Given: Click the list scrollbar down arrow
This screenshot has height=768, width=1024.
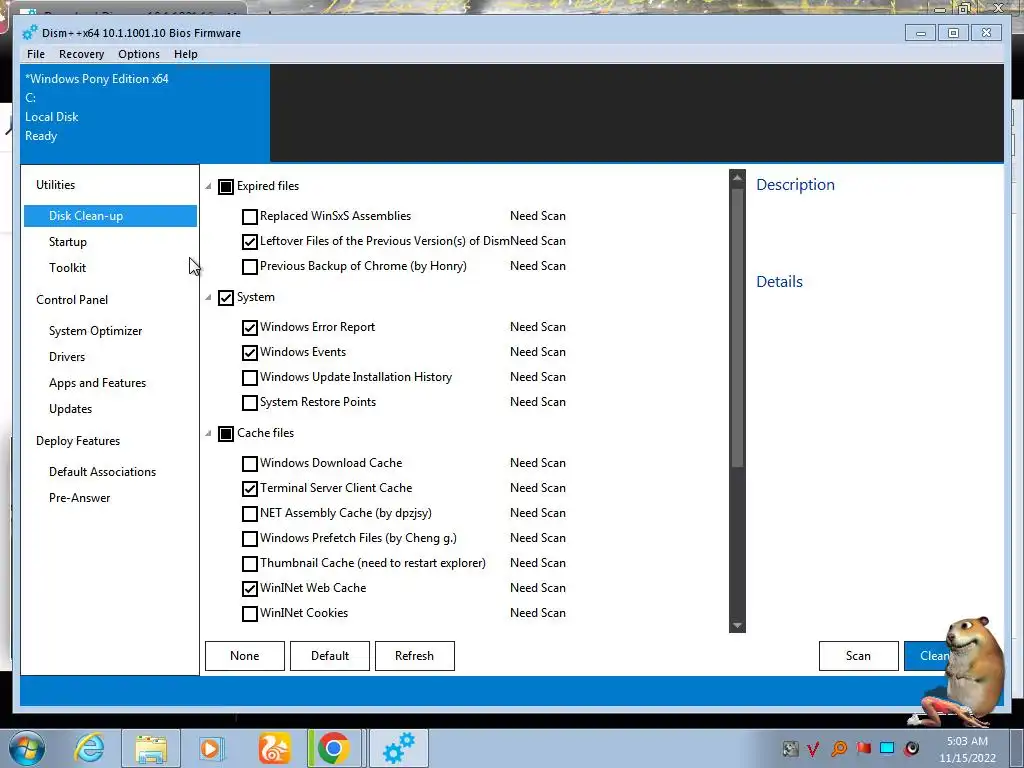Looking at the screenshot, I should pos(737,625).
